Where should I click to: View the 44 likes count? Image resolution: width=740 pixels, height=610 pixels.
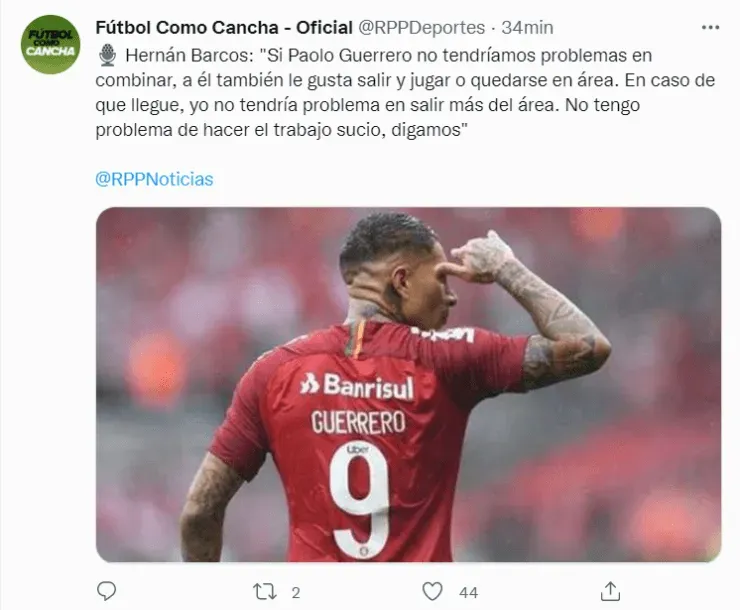[468, 593]
